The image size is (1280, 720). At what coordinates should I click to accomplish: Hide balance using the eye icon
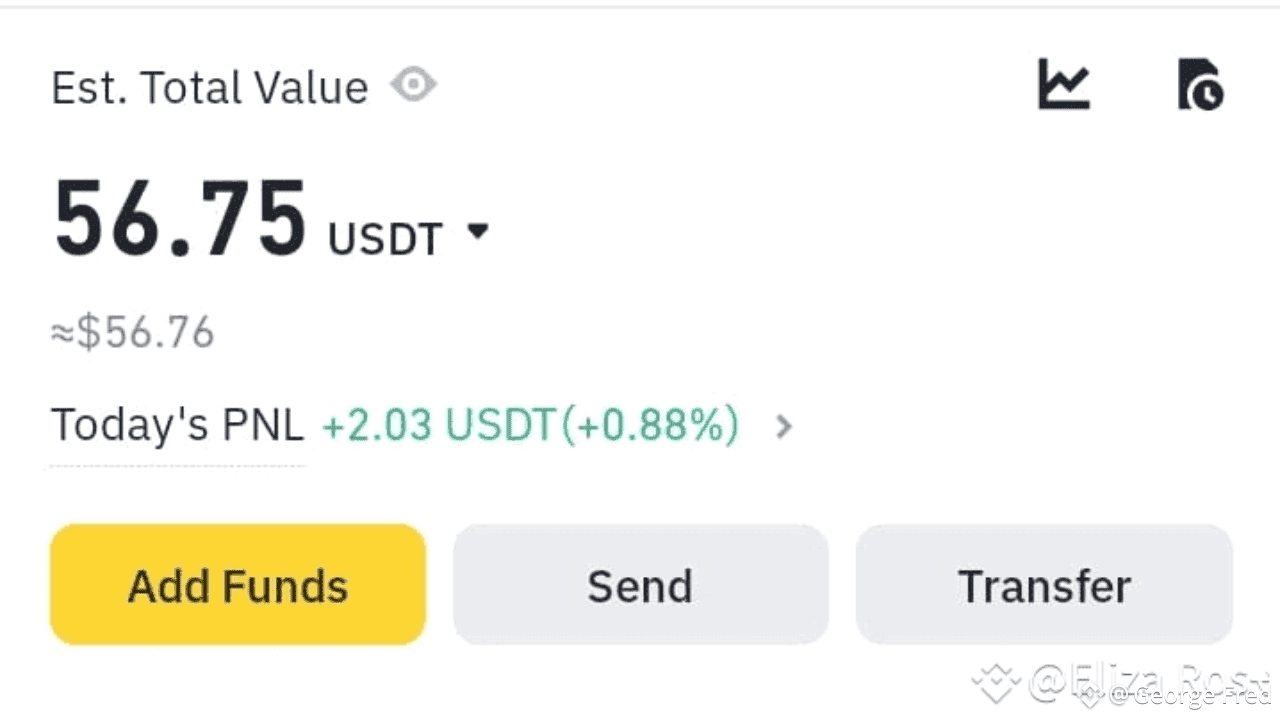(x=413, y=85)
